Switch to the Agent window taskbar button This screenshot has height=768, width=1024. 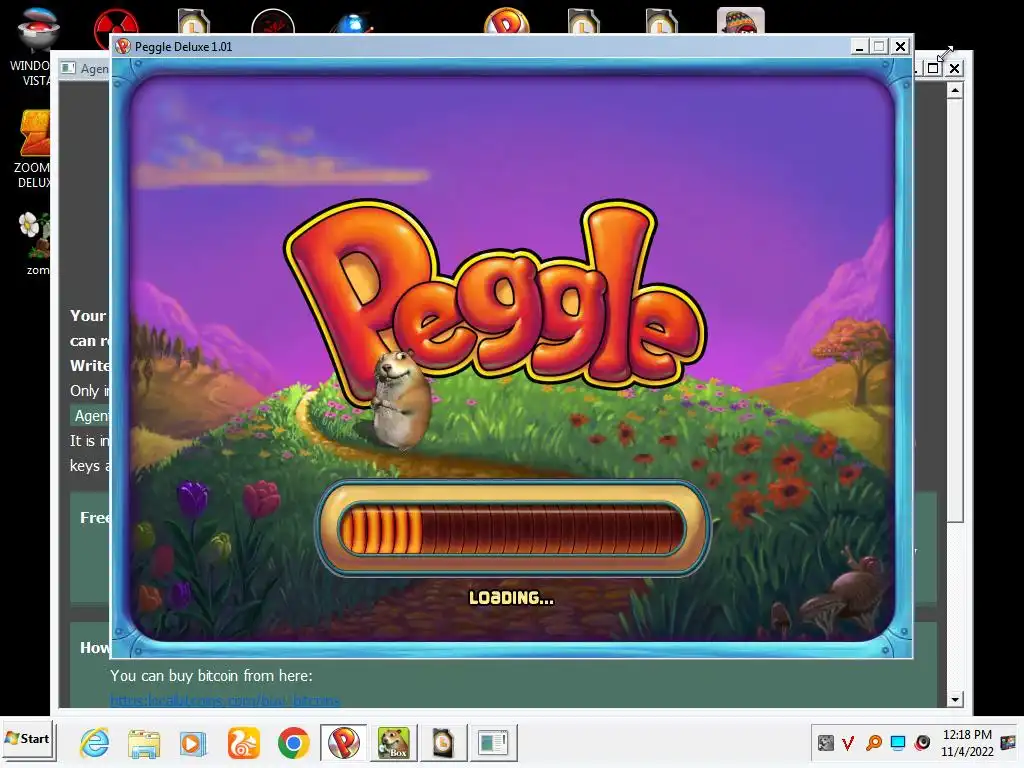[493, 743]
